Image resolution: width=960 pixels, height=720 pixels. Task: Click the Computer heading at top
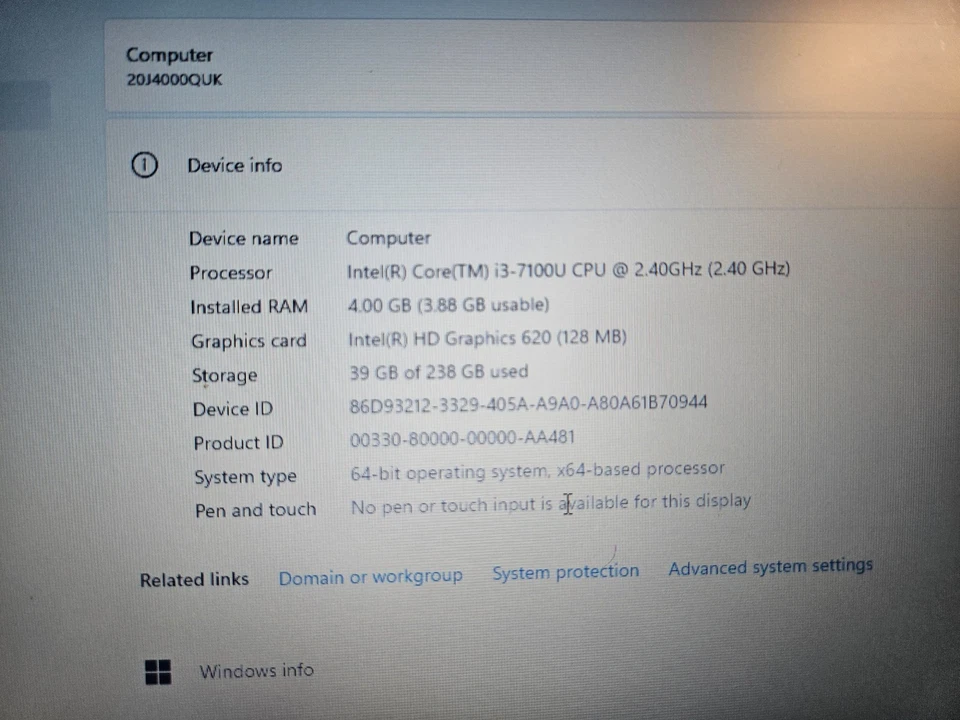click(x=170, y=55)
